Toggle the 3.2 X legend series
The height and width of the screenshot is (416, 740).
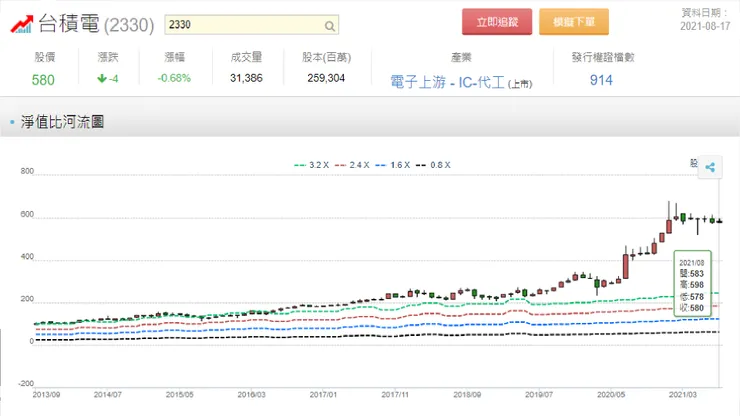(x=311, y=165)
